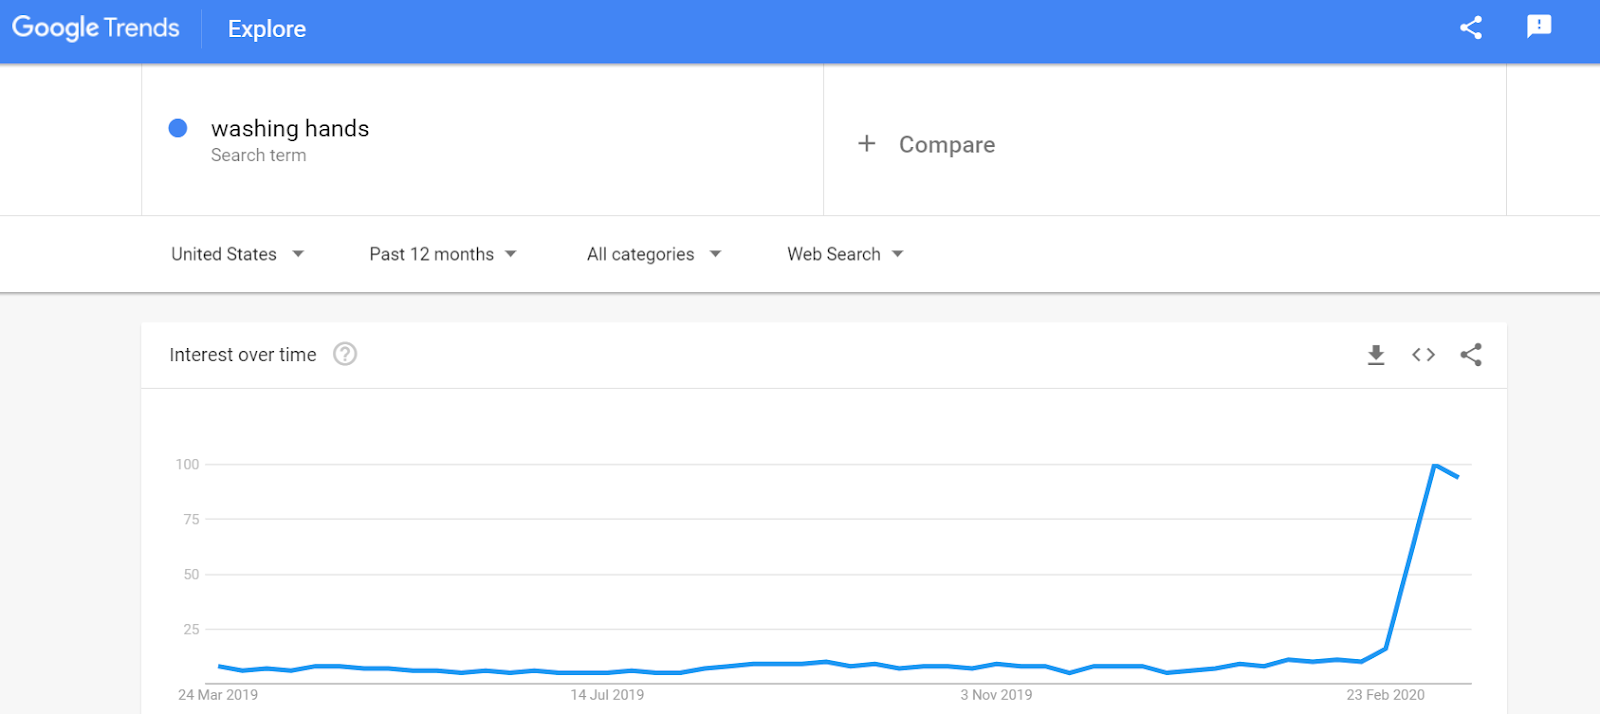
Task: Open the help icon beside Interest over time
Action: pos(345,354)
